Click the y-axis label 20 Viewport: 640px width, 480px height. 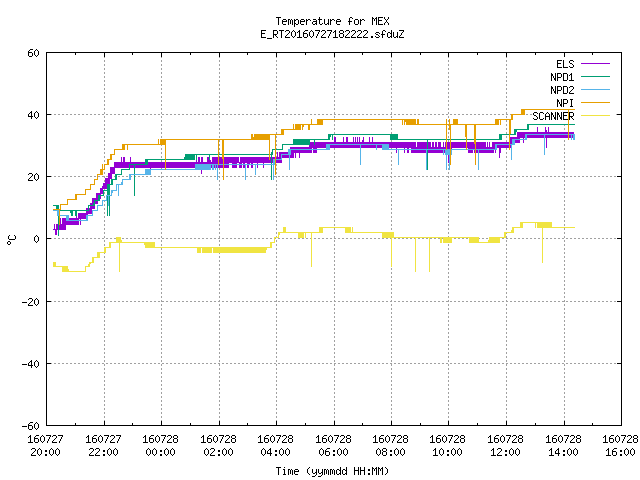[33, 177]
